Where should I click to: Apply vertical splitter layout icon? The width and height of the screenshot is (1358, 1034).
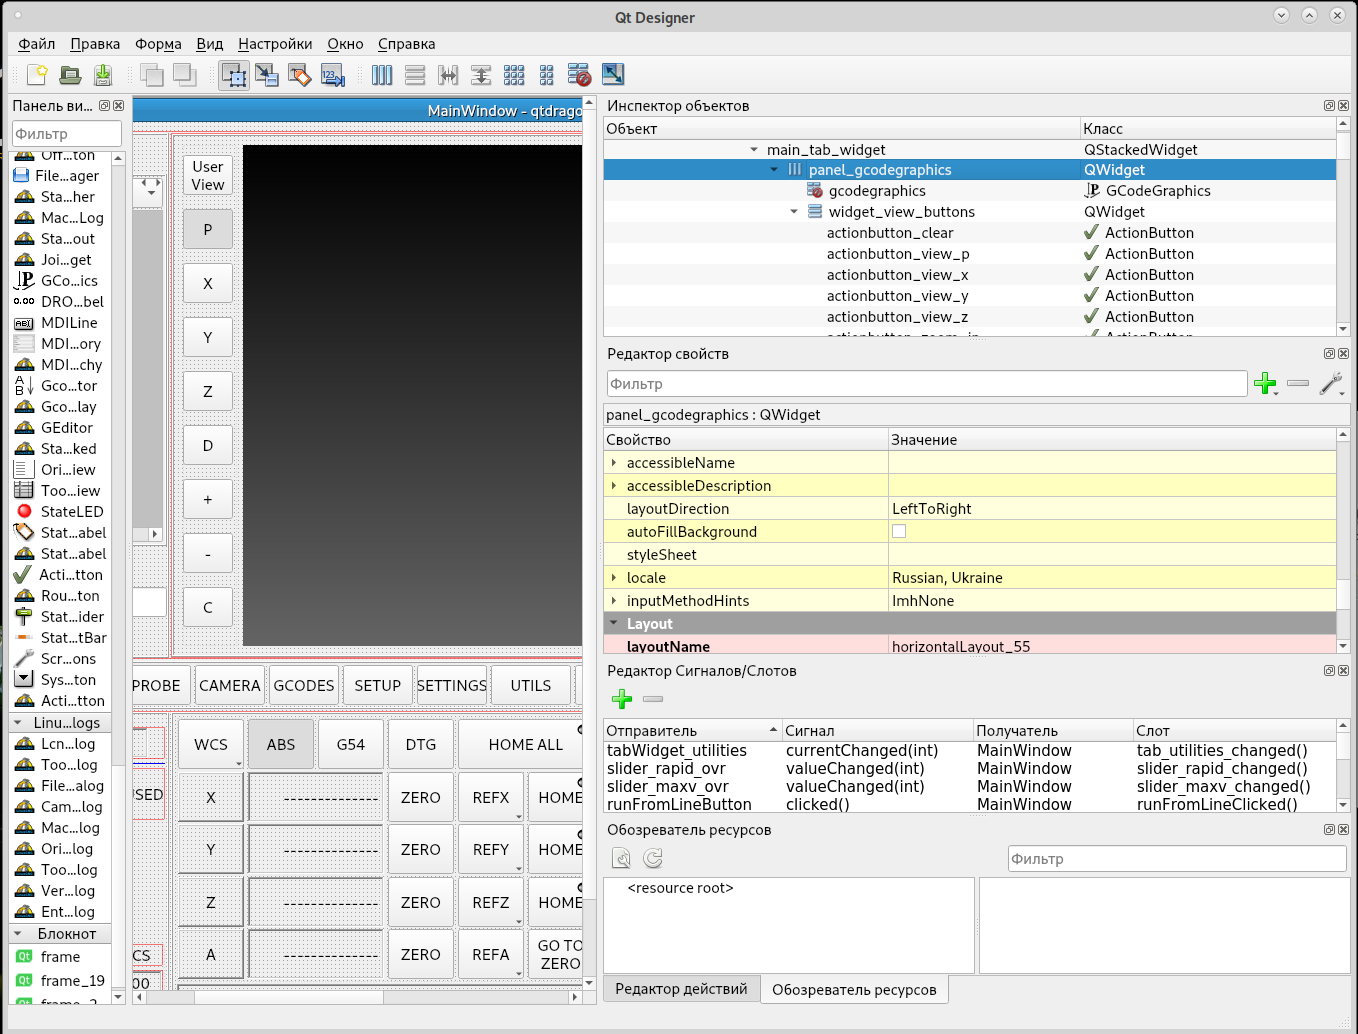481,74
